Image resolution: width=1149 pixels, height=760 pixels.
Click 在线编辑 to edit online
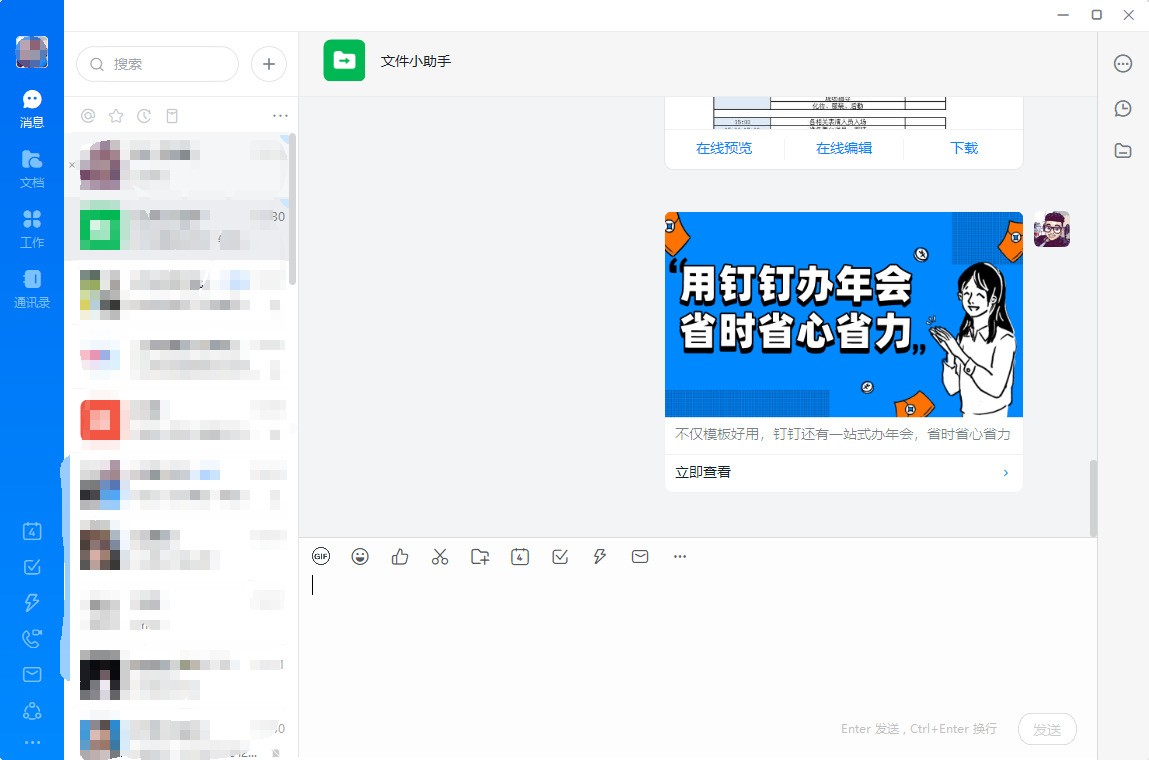844,148
